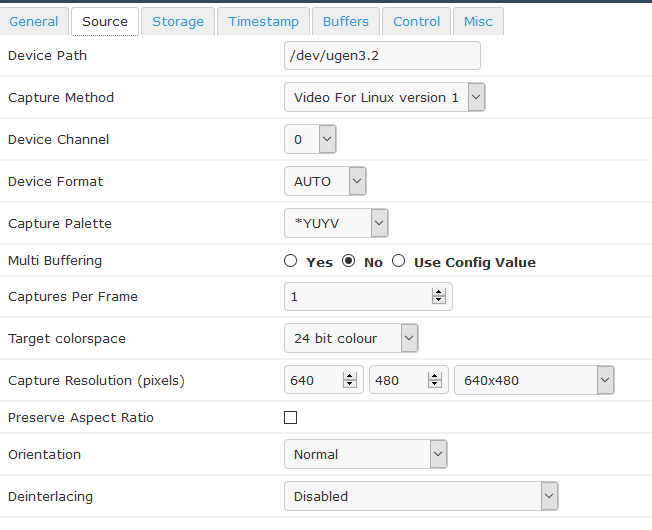Open the Storage tab
Viewport: 652px width, 530px height.
pyautogui.click(x=178, y=21)
